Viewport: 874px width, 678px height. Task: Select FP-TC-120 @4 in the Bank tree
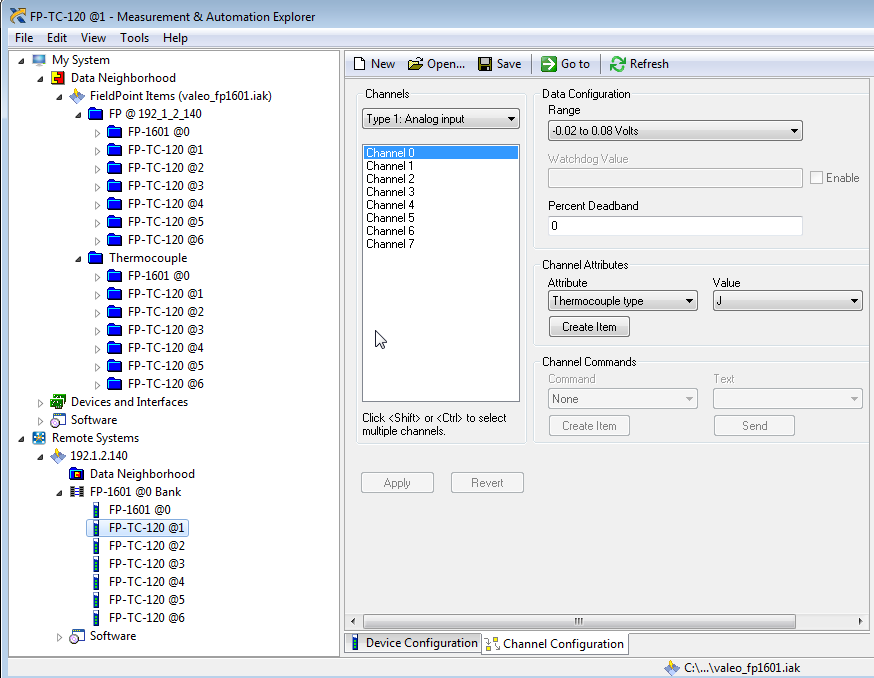click(x=147, y=582)
